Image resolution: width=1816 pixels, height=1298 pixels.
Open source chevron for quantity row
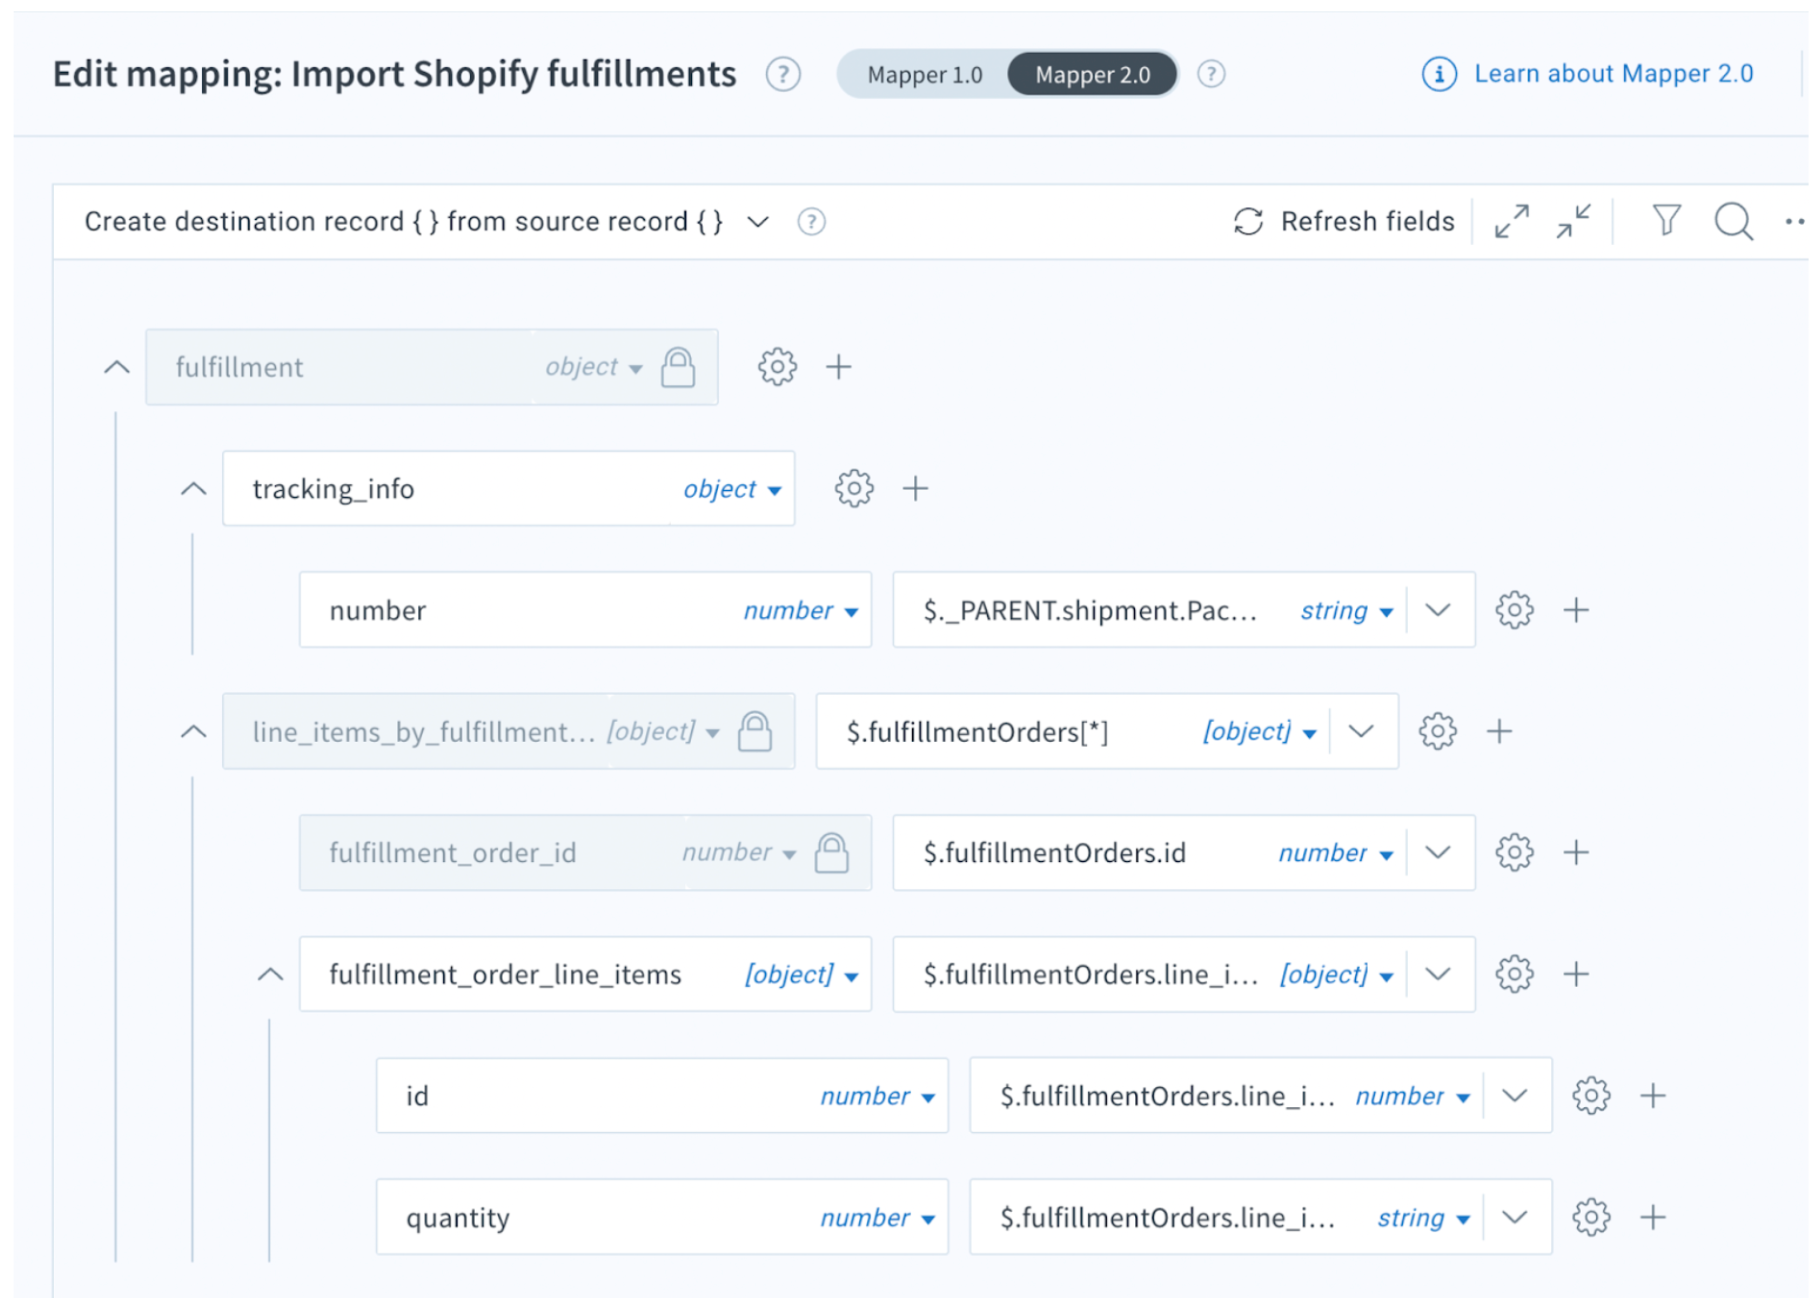[x=1515, y=1218]
